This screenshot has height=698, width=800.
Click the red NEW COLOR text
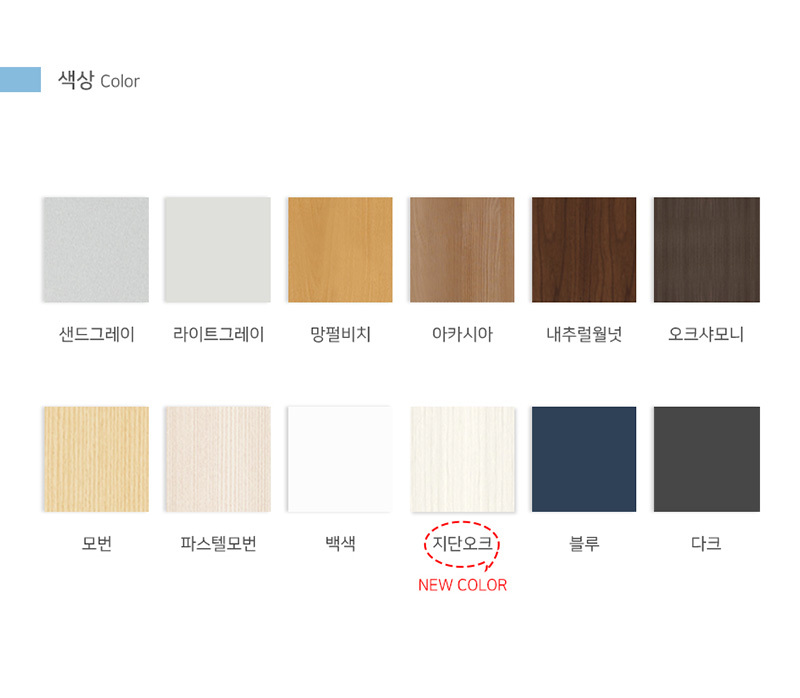(x=462, y=585)
